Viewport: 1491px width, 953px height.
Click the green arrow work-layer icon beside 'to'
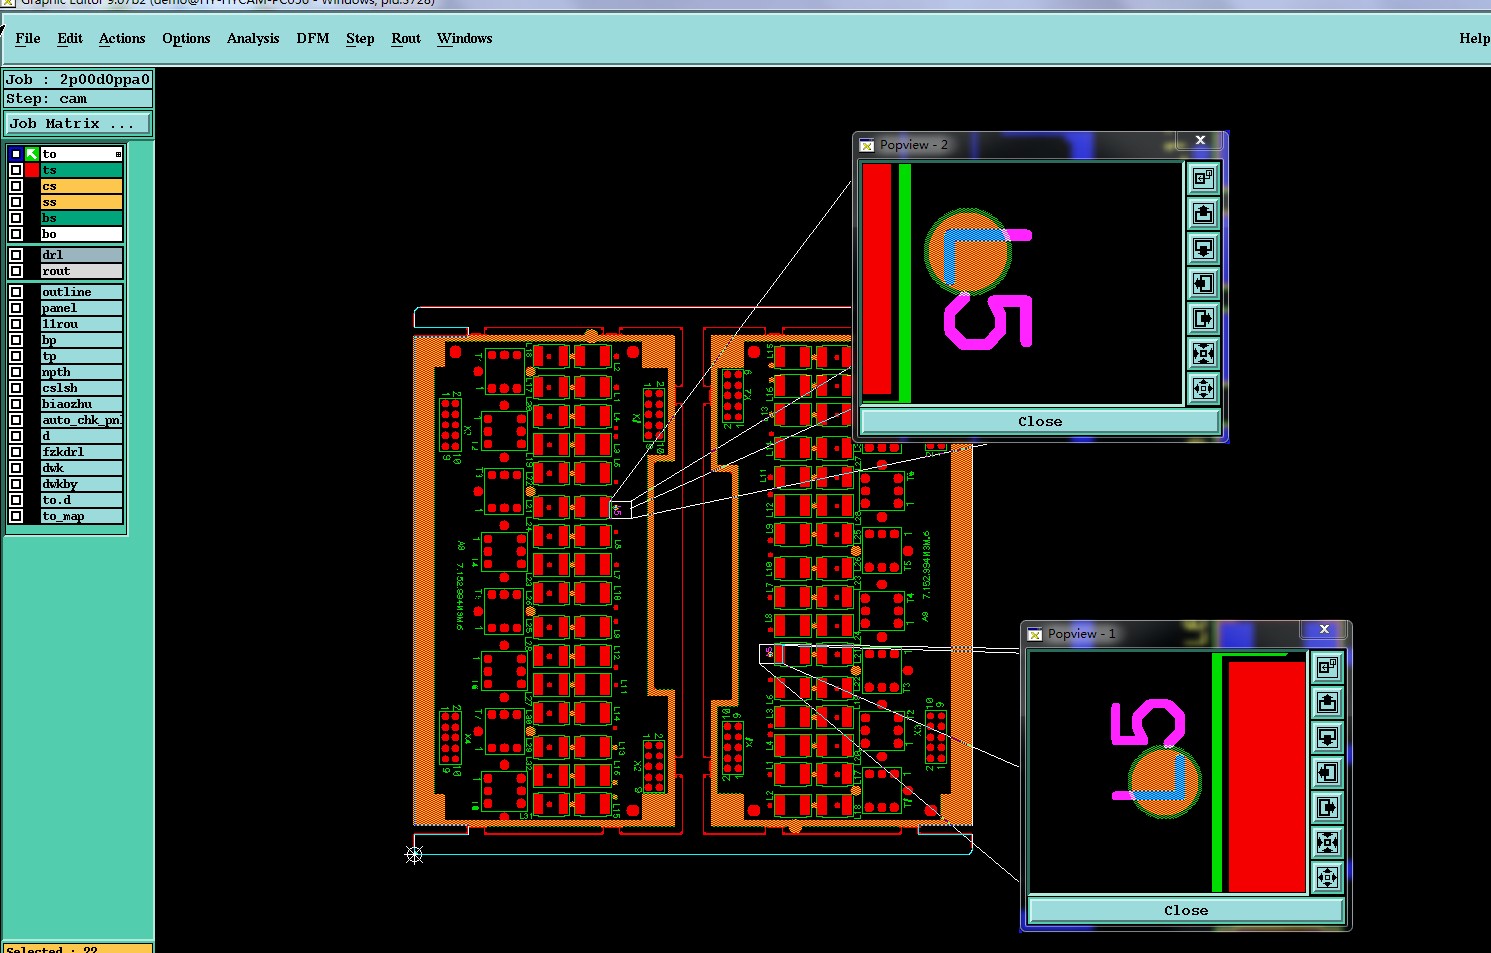pyautogui.click(x=32, y=154)
